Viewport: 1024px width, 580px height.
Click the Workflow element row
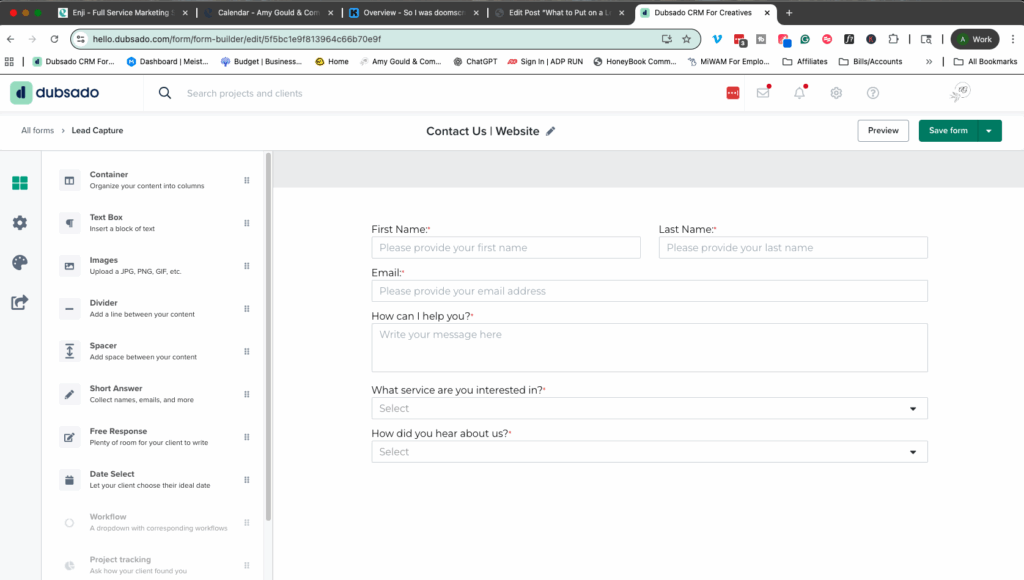pos(154,523)
